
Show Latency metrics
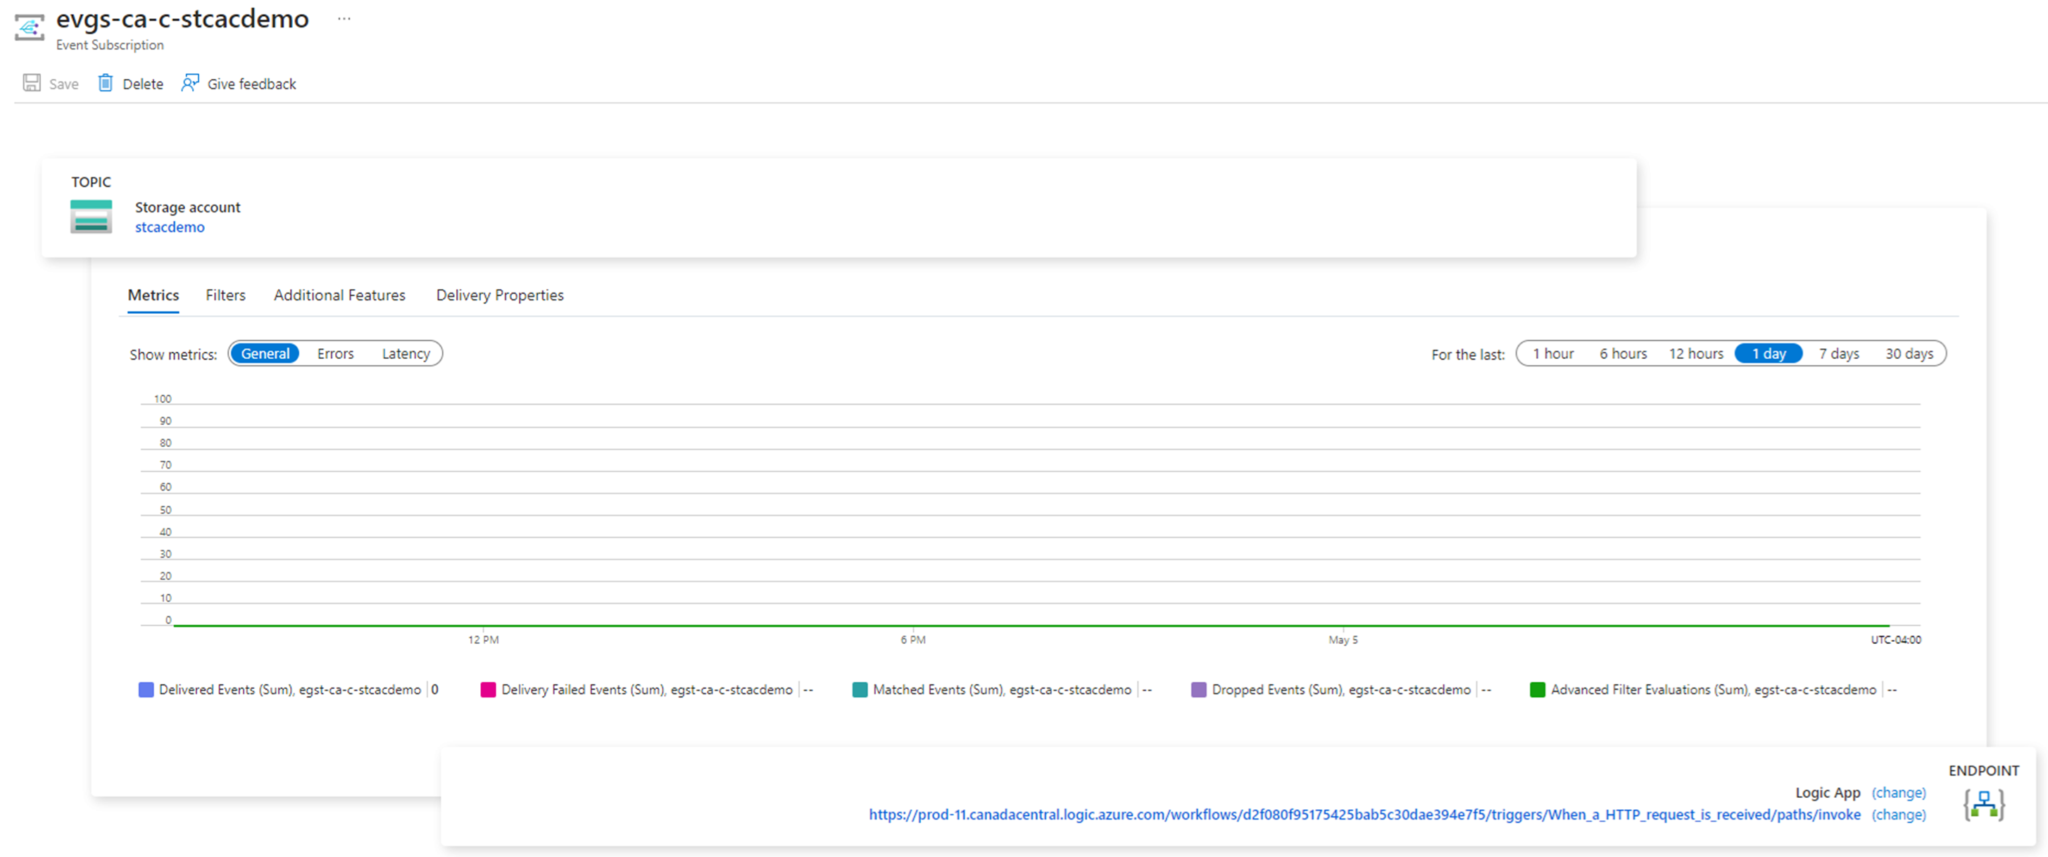click(406, 354)
